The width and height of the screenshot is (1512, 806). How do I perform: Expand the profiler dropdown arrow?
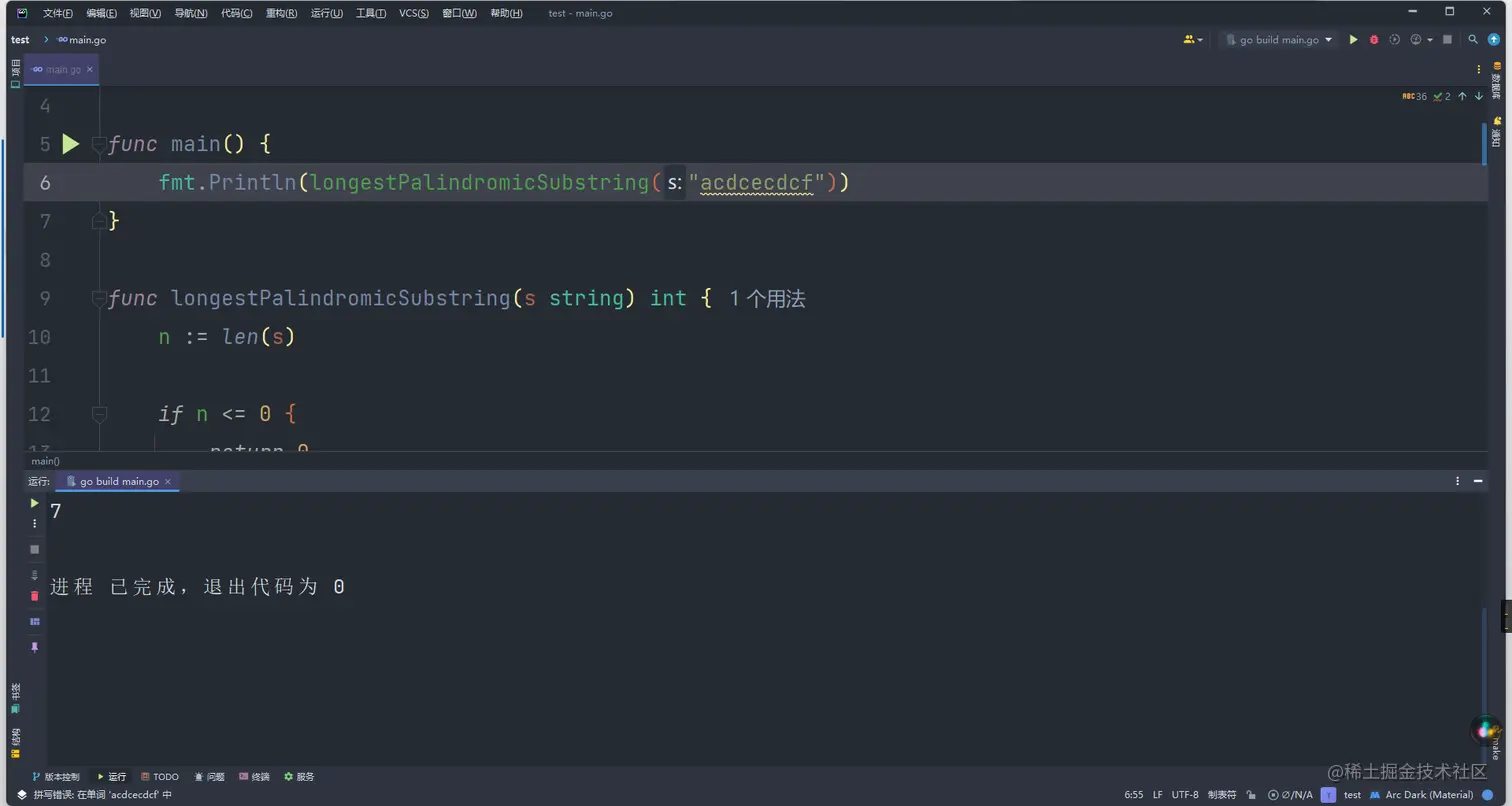pyautogui.click(x=1430, y=40)
